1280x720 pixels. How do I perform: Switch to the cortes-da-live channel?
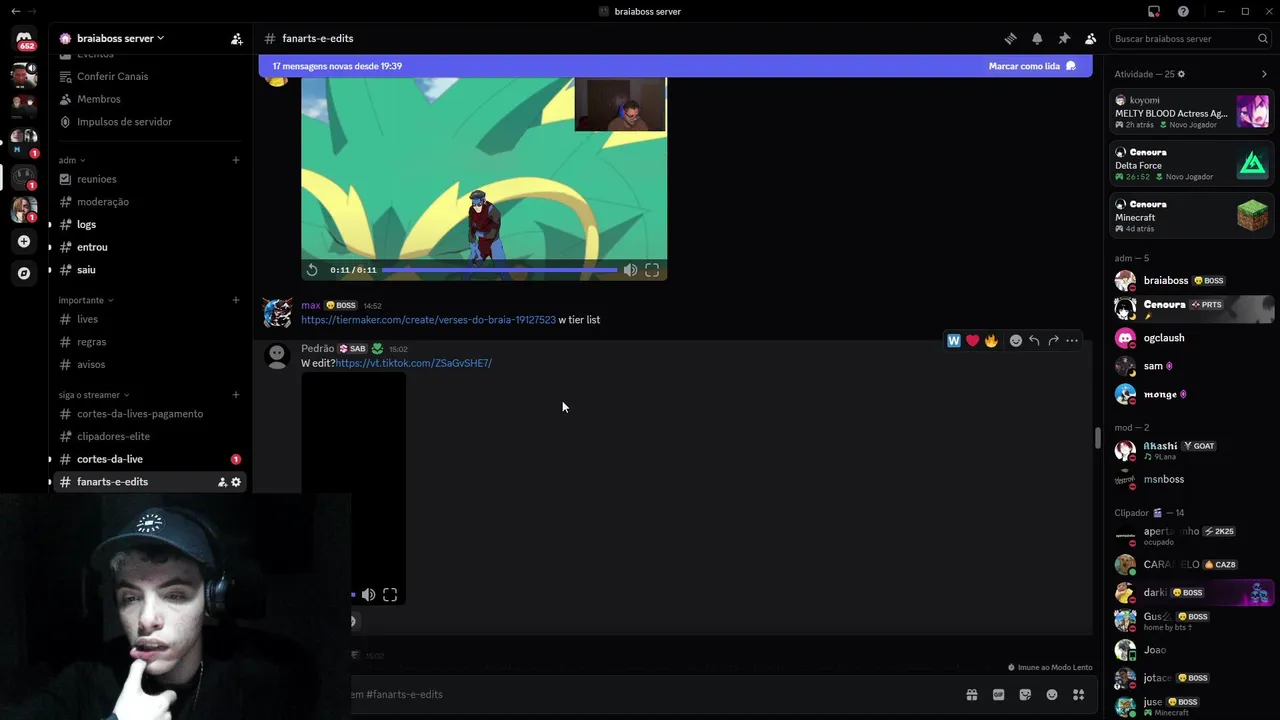point(148,459)
